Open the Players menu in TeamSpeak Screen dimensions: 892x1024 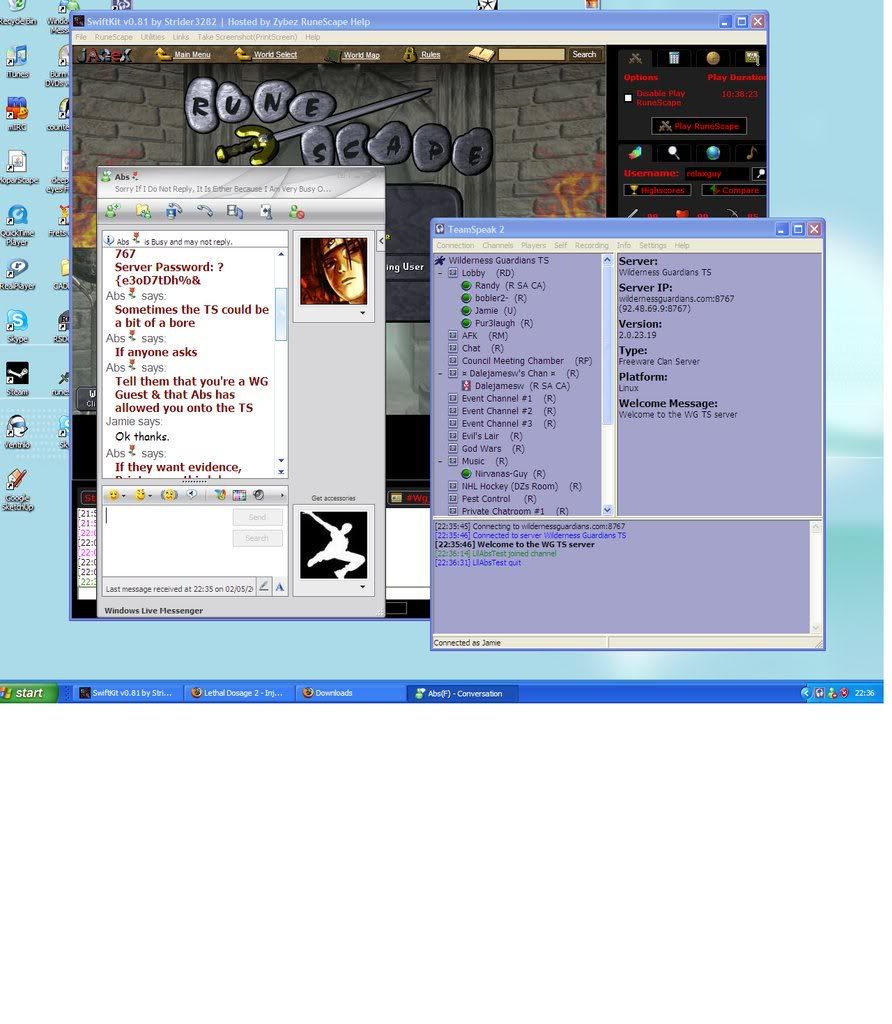click(x=533, y=246)
